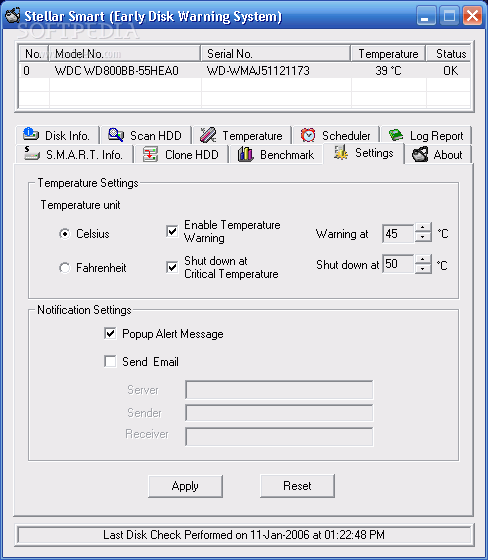Open the Disk Info. tab

pos(57,135)
